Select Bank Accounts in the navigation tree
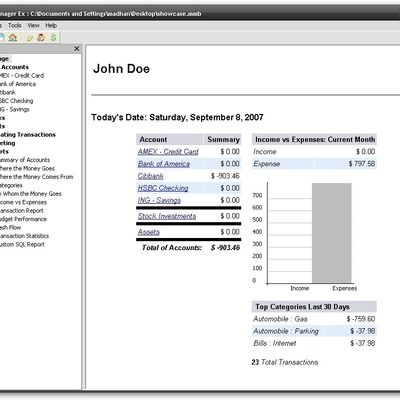Screen dimensions: 400x400 [x=14, y=67]
